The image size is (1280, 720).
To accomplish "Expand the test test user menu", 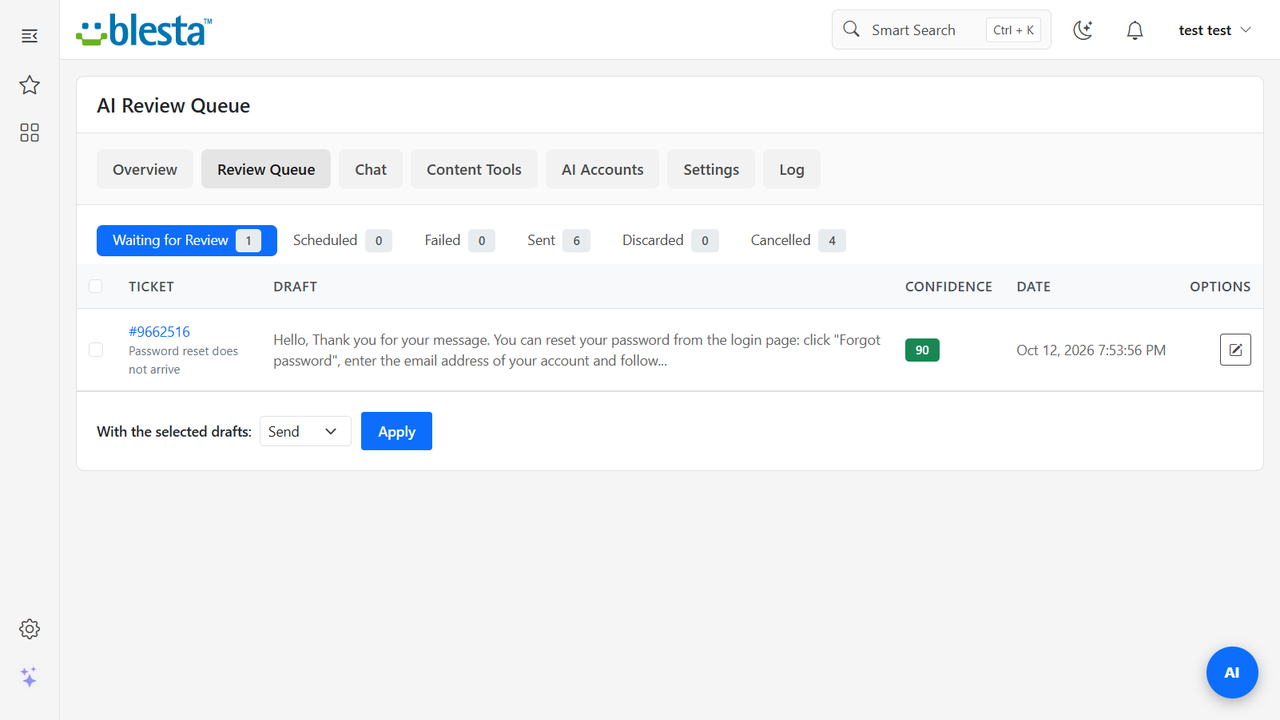I will [x=1215, y=30].
